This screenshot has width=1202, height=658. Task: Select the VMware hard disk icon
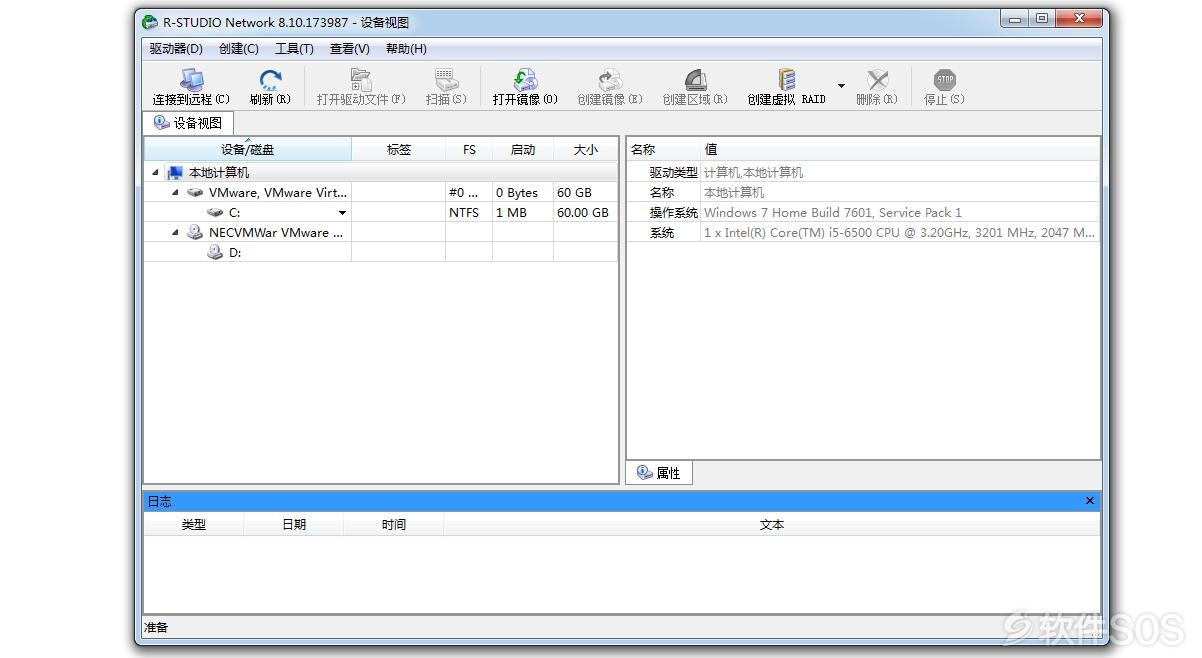pyautogui.click(x=195, y=193)
